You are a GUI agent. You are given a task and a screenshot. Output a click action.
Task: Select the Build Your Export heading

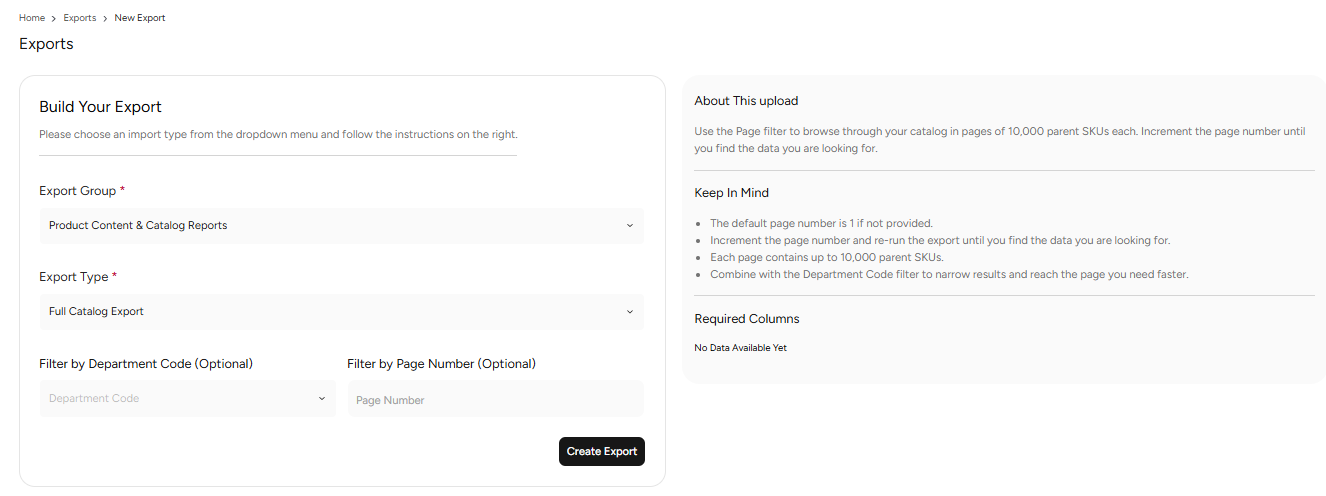(100, 107)
